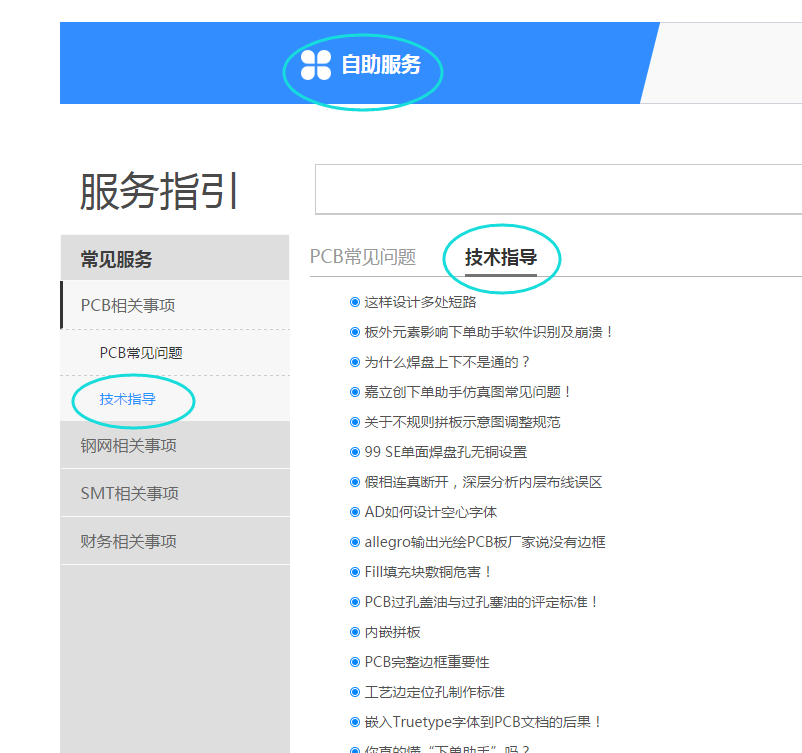Switch to the PCB常见问题 tab
Screen dimensions: 802x753
tap(362, 257)
